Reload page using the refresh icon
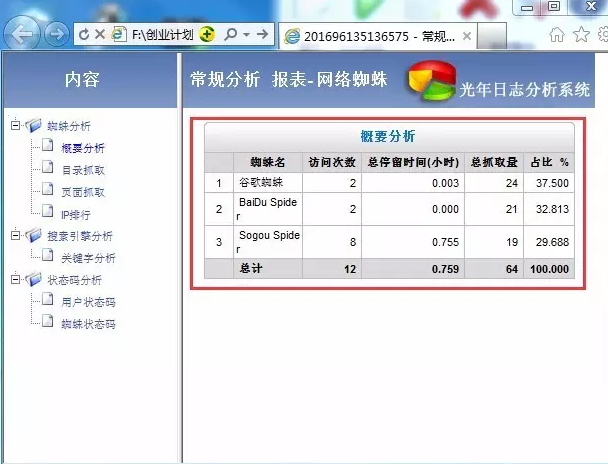Image resolution: width=608 pixels, height=464 pixels. coord(84,34)
